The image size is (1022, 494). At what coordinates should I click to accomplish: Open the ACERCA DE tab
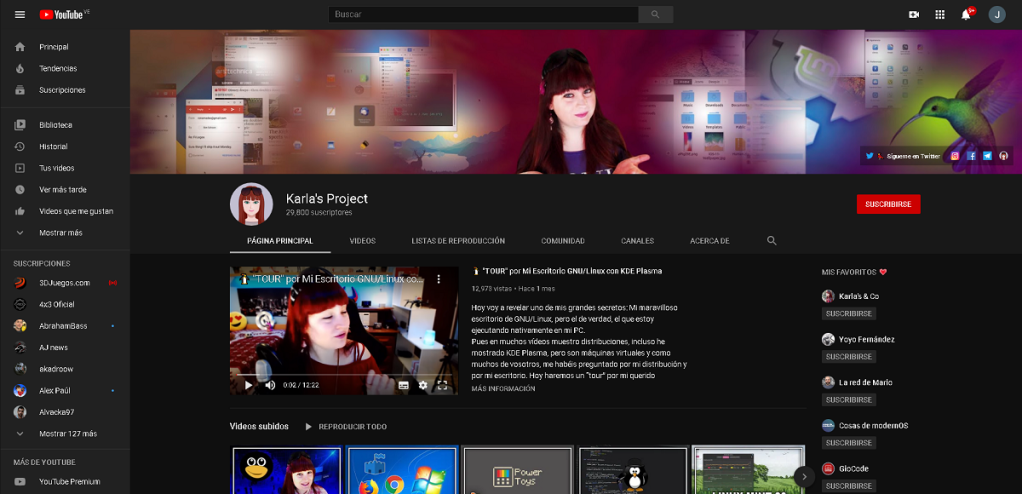click(709, 240)
